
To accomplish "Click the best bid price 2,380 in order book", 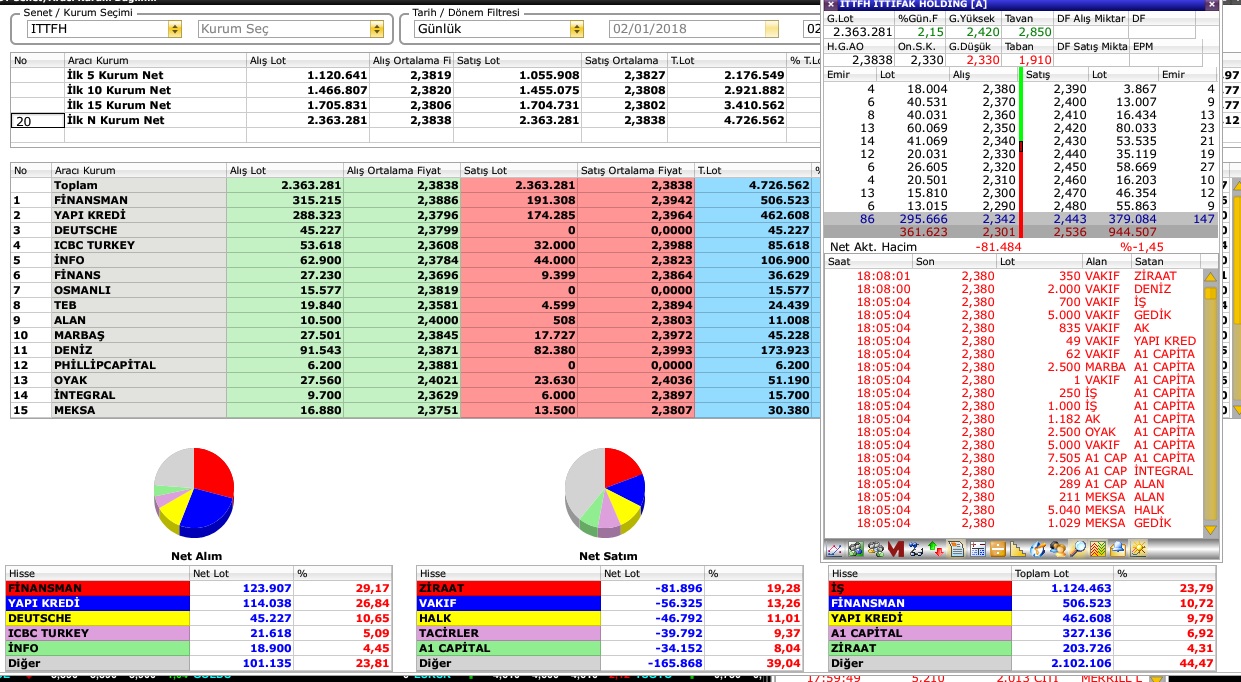I will click(x=999, y=90).
